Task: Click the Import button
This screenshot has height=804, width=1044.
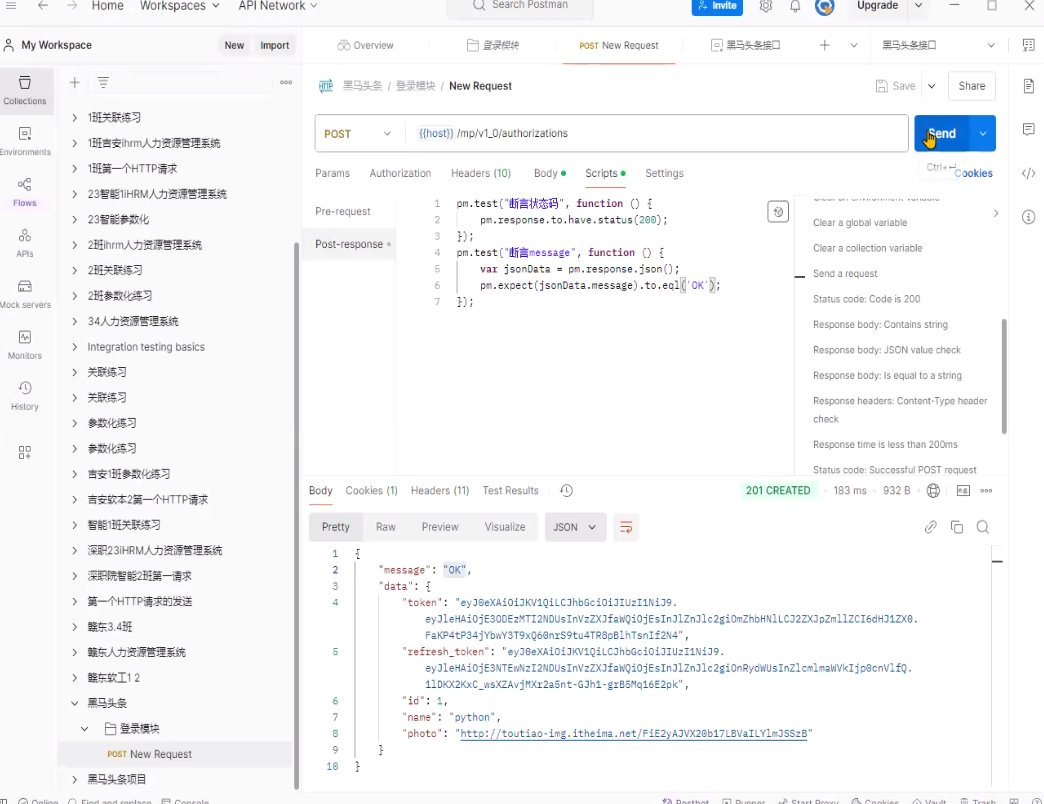Action: click(274, 45)
